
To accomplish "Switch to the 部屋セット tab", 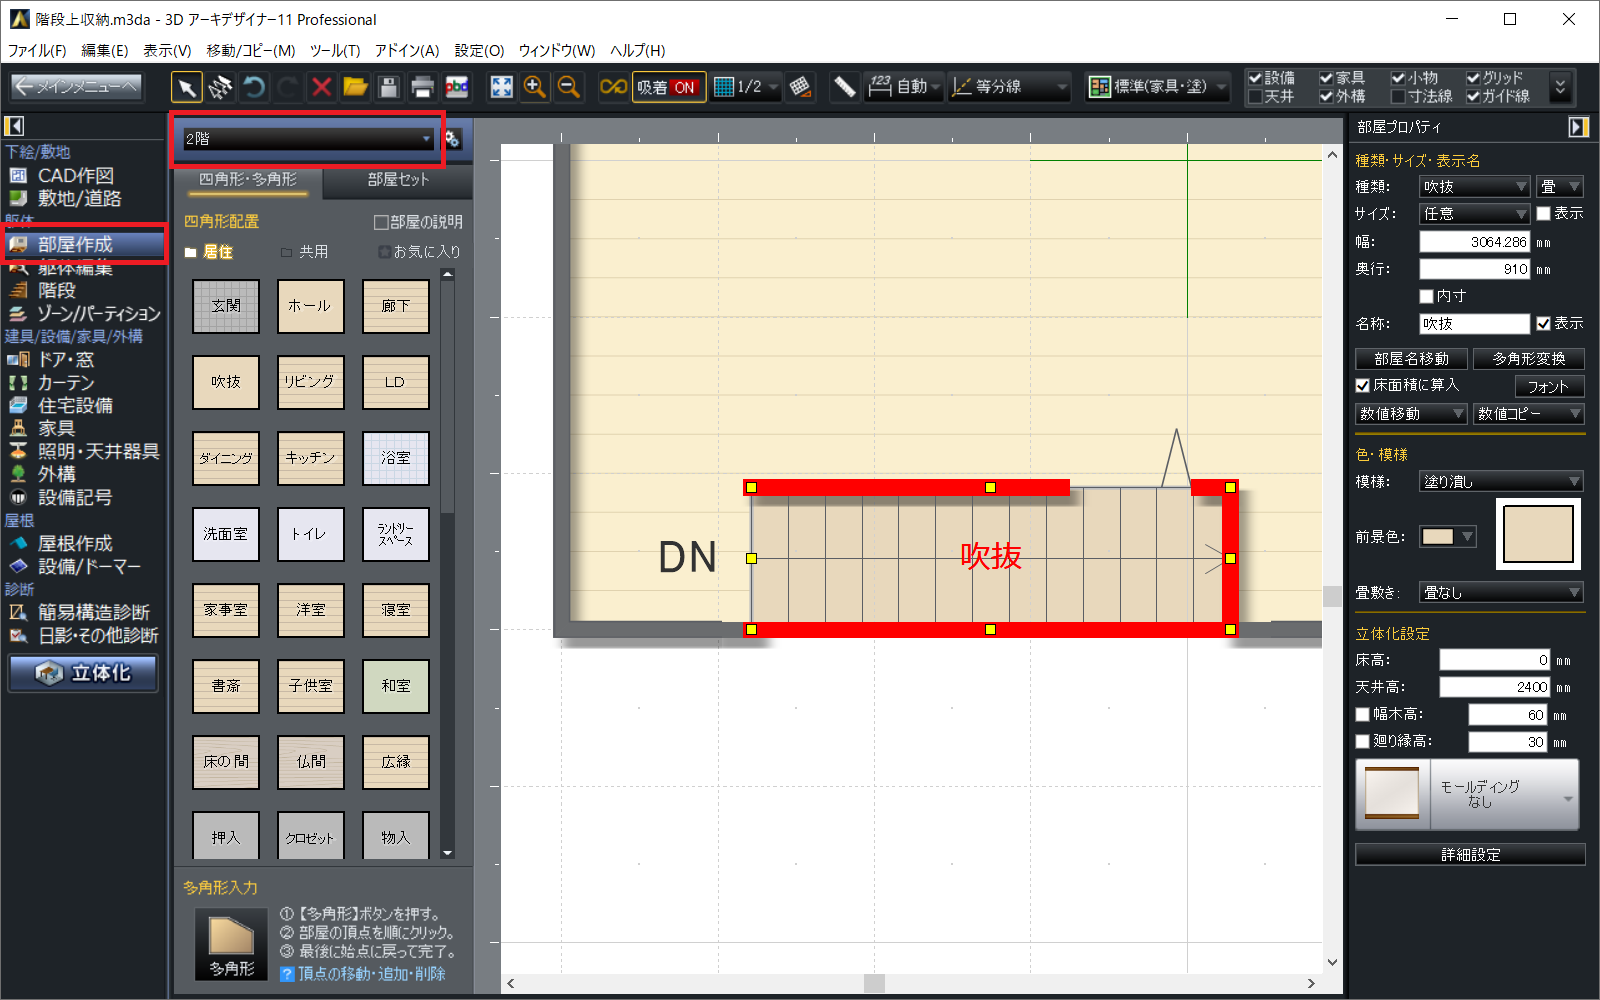I will 398,180.
